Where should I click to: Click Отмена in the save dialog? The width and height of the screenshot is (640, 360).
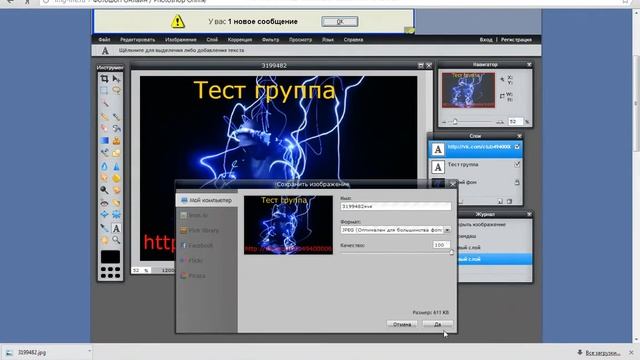402,324
